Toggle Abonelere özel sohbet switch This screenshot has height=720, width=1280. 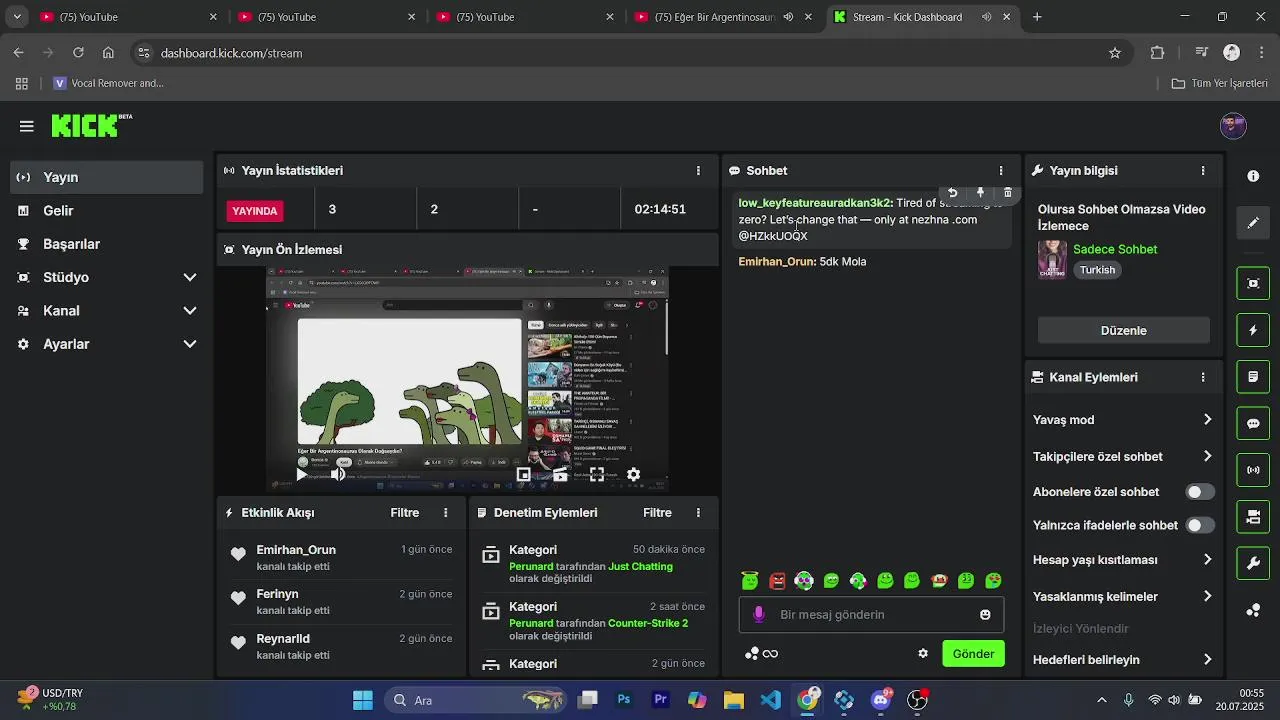[x=1200, y=492]
